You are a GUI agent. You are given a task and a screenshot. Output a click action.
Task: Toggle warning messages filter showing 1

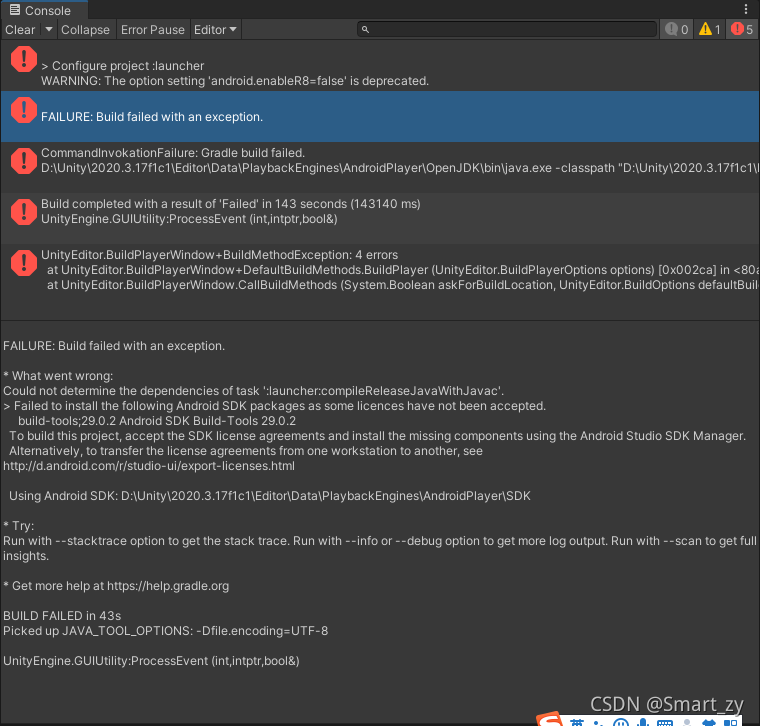point(710,30)
